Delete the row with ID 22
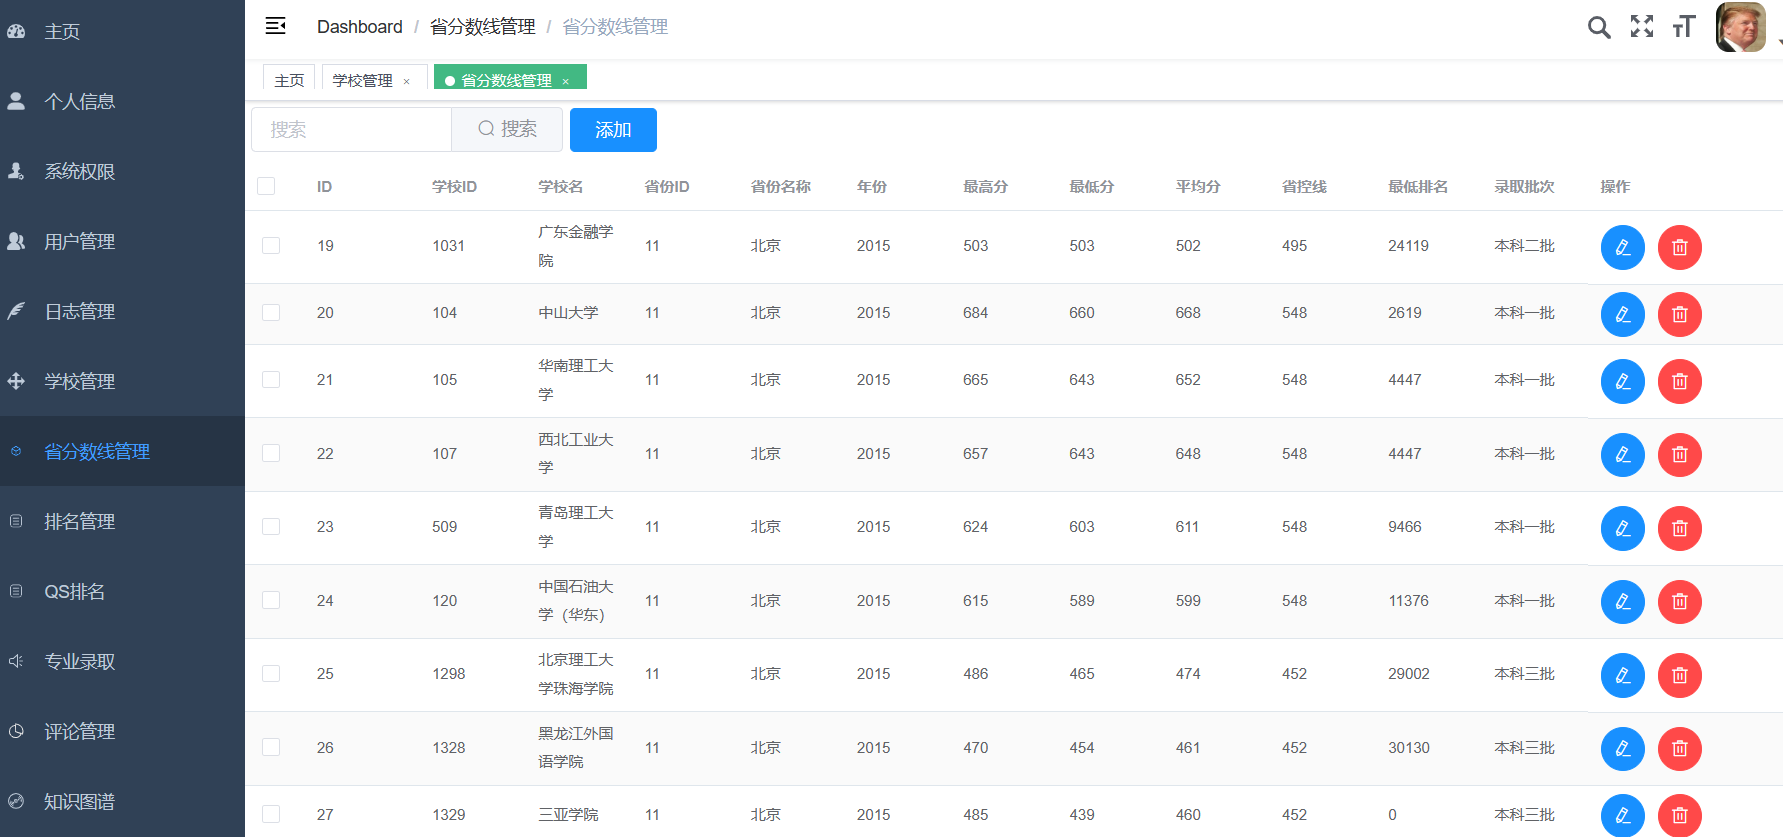 coord(1680,455)
